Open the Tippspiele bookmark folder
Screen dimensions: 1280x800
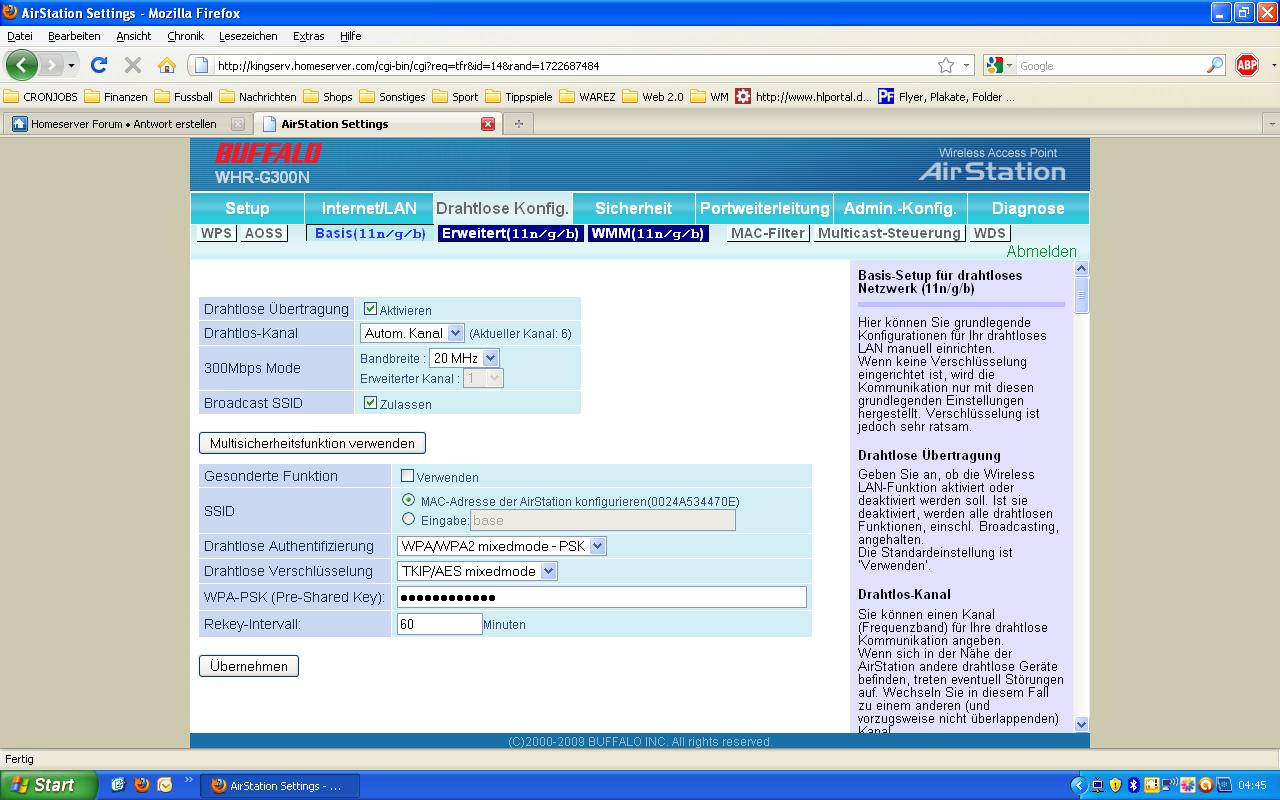point(519,97)
